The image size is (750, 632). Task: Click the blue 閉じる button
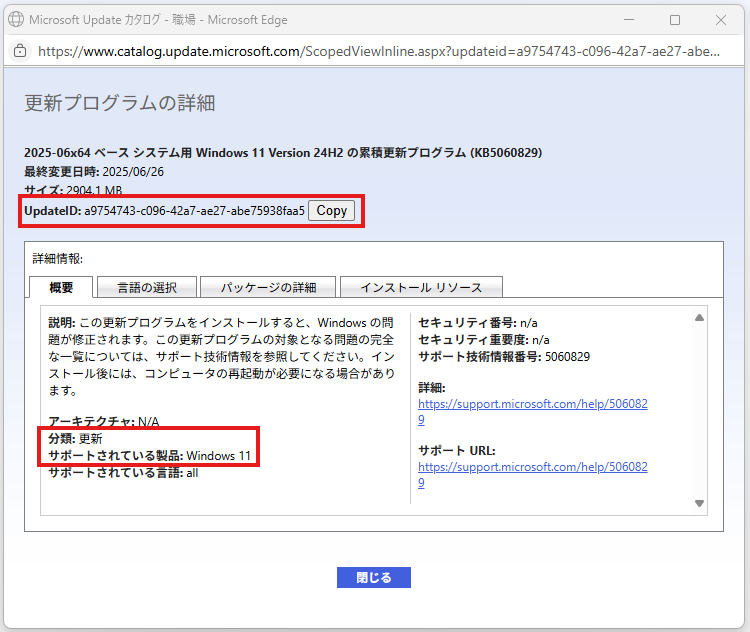pyautogui.click(x=374, y=577)
